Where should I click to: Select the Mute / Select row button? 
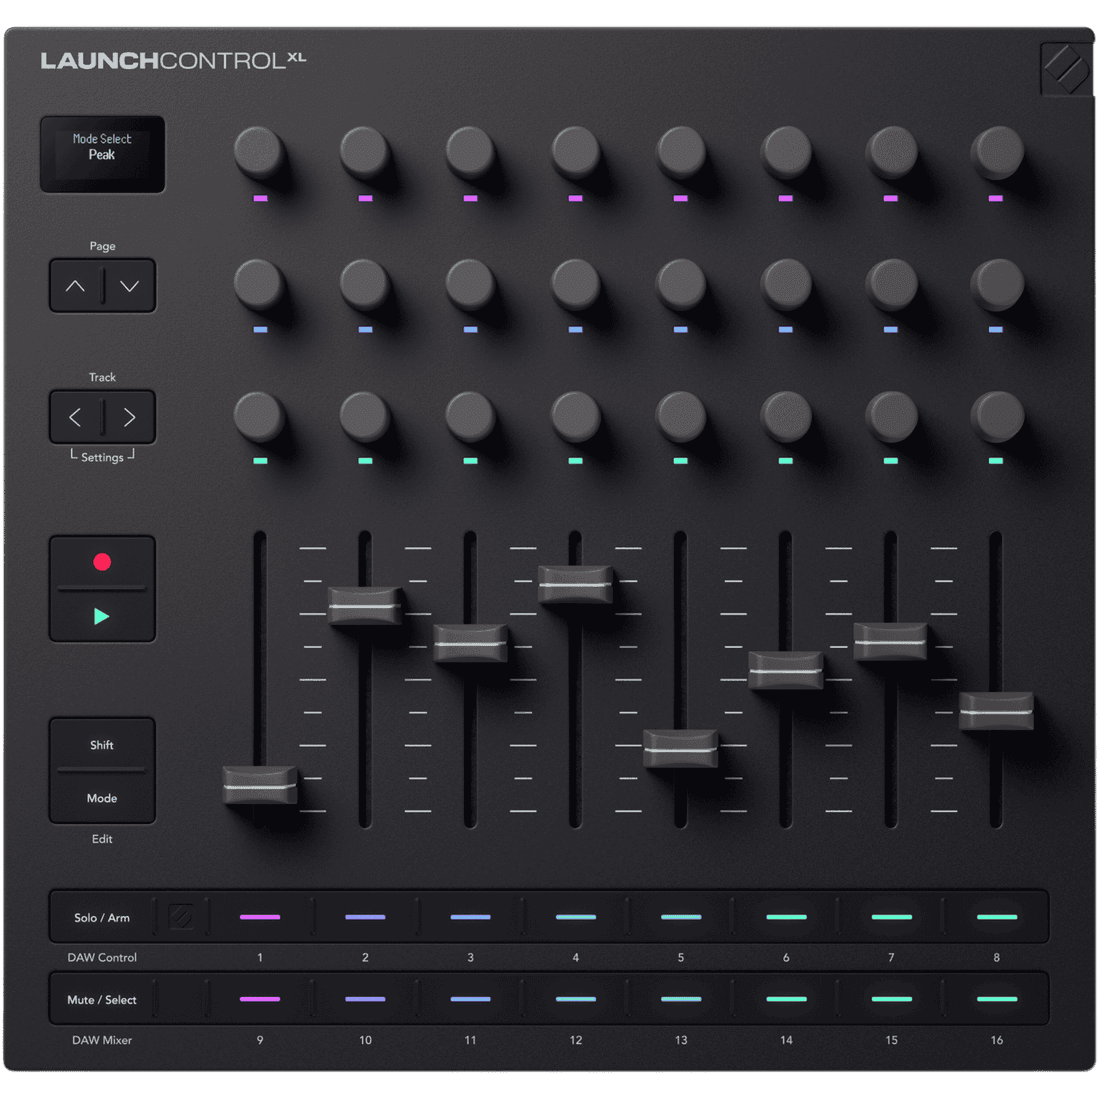(102, 999)
